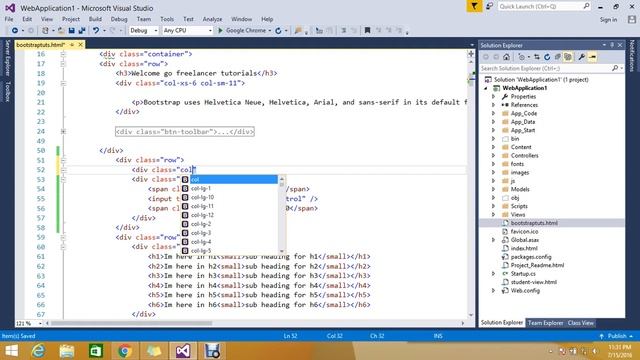Click the Collapse All icon in Solution Explorer
This screenshot has height=360, width=640.
[558, 57]
